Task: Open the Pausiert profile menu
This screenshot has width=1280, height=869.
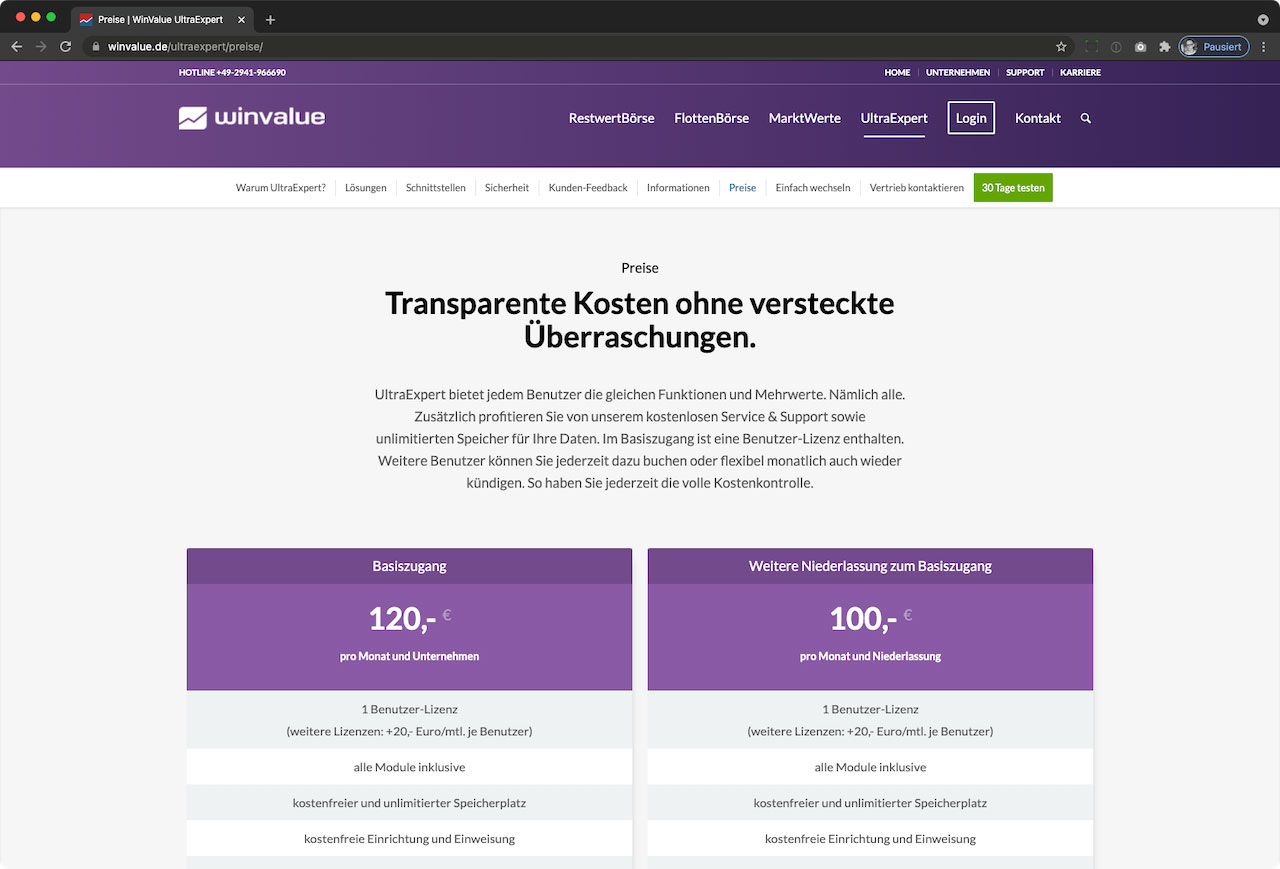Action: [1214, 46]
